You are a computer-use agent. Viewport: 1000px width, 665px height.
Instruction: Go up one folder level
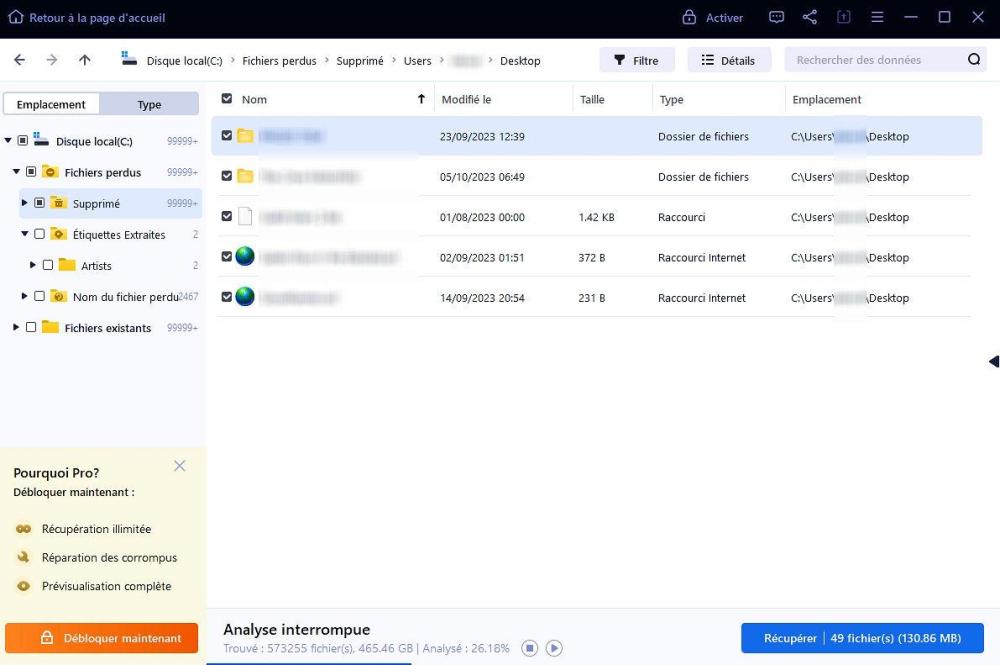click(84, 60)
